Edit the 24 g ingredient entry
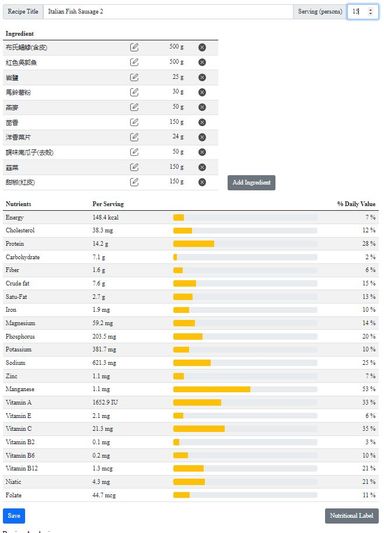384x533 pixels. point(134,137)
